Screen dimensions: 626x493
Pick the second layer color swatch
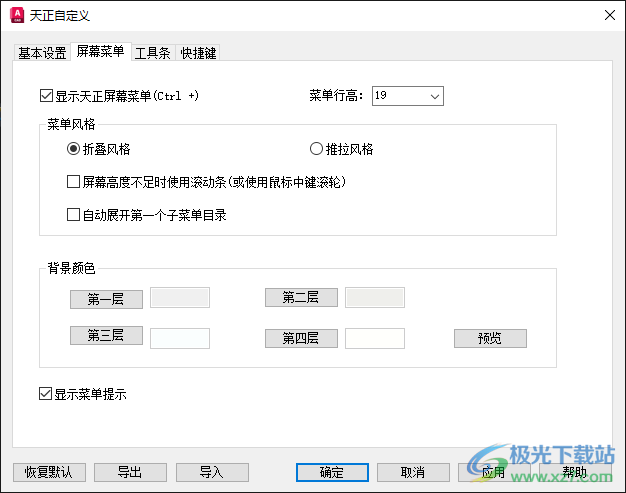point(375,298)
